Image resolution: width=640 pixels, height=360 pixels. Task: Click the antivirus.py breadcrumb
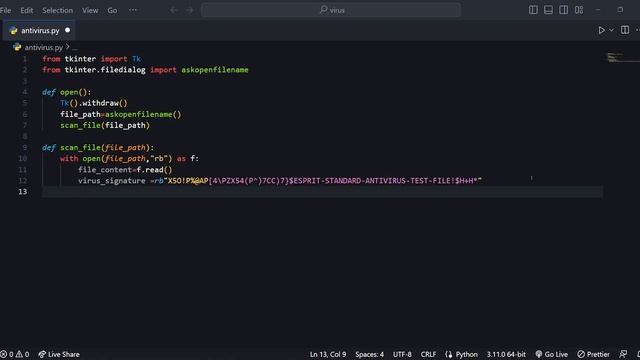point(43,47)
